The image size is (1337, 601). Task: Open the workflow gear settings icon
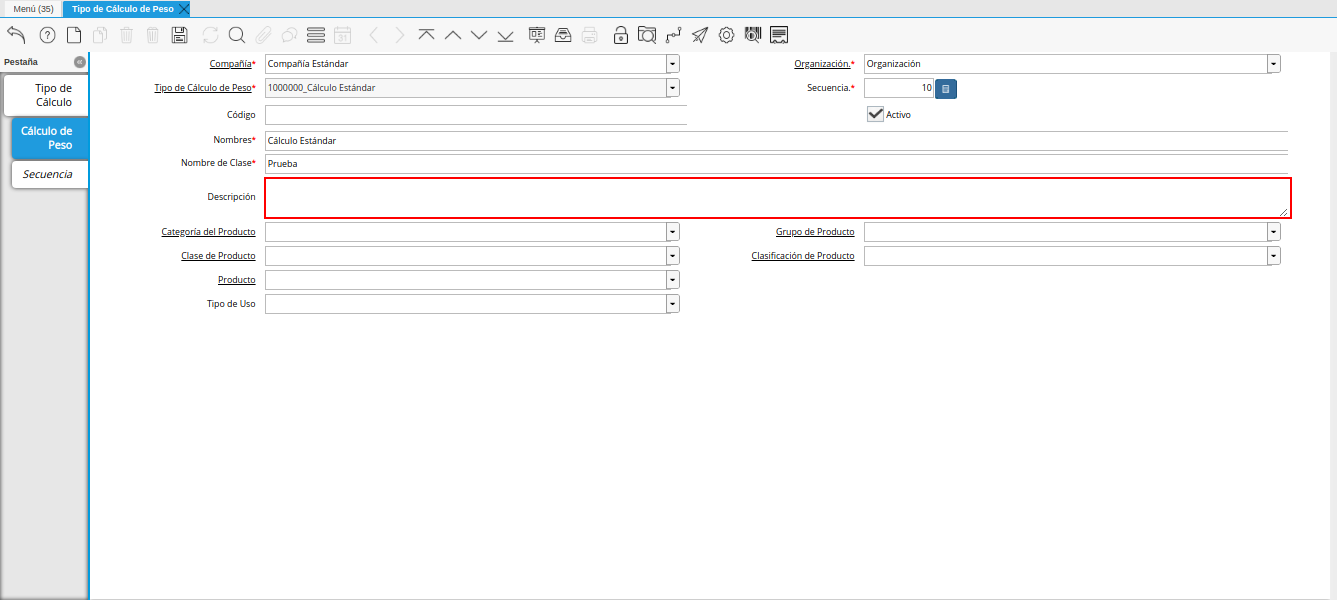coord(726,35)
